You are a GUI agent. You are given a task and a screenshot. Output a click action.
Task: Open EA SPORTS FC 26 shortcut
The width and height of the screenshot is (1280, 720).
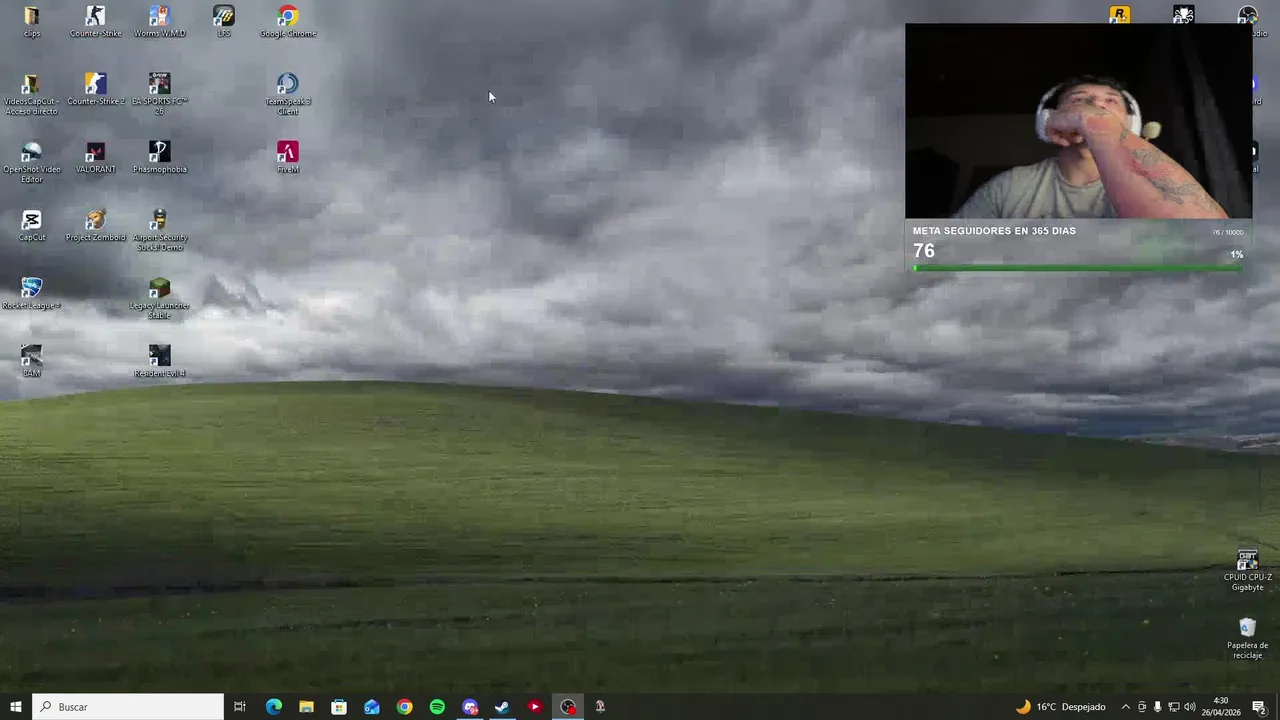(159, 94)
